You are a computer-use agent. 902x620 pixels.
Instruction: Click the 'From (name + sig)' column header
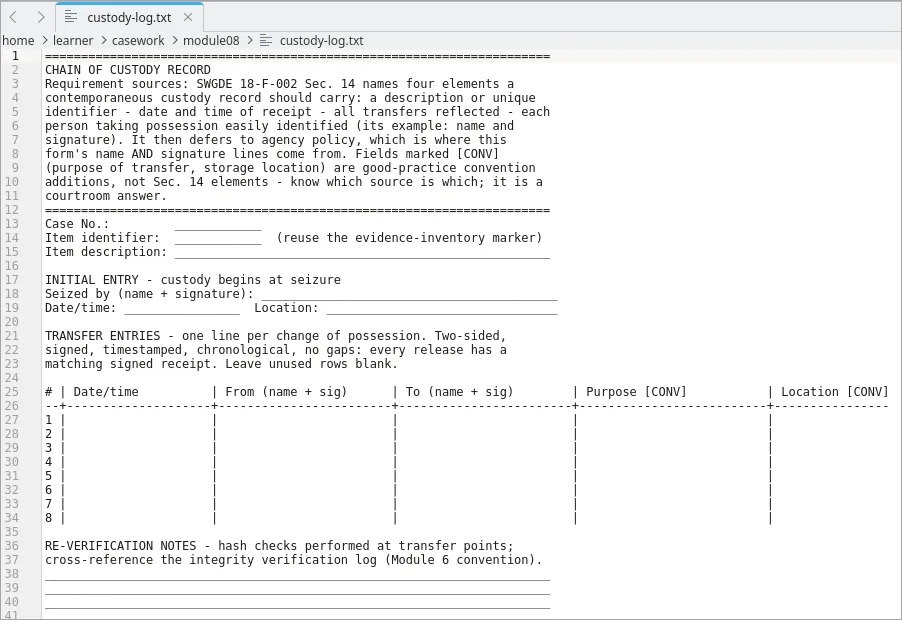[286, 392]
